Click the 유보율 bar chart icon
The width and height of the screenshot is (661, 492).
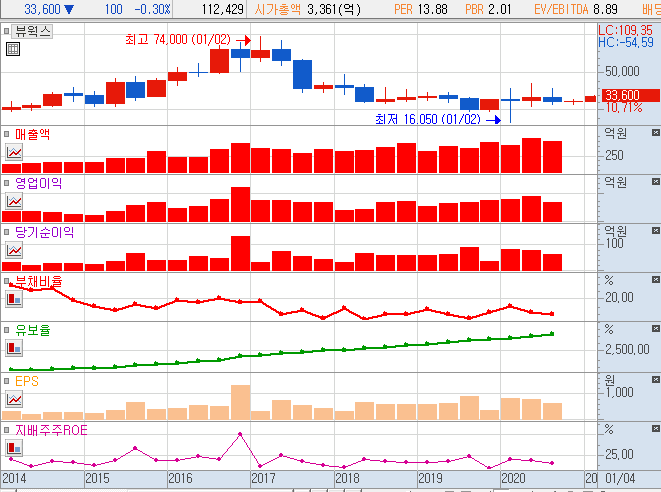click(x=14, y=348)
